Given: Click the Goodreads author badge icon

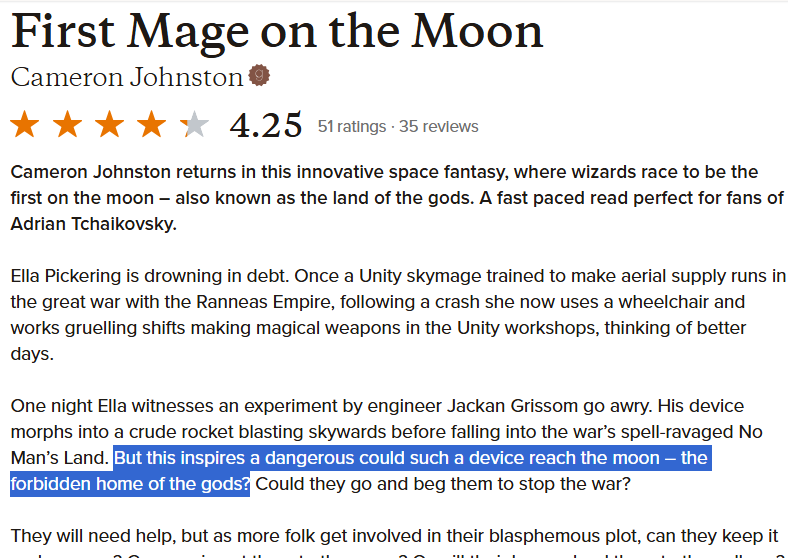Looking at the screenshot, I should pos(259,75).
